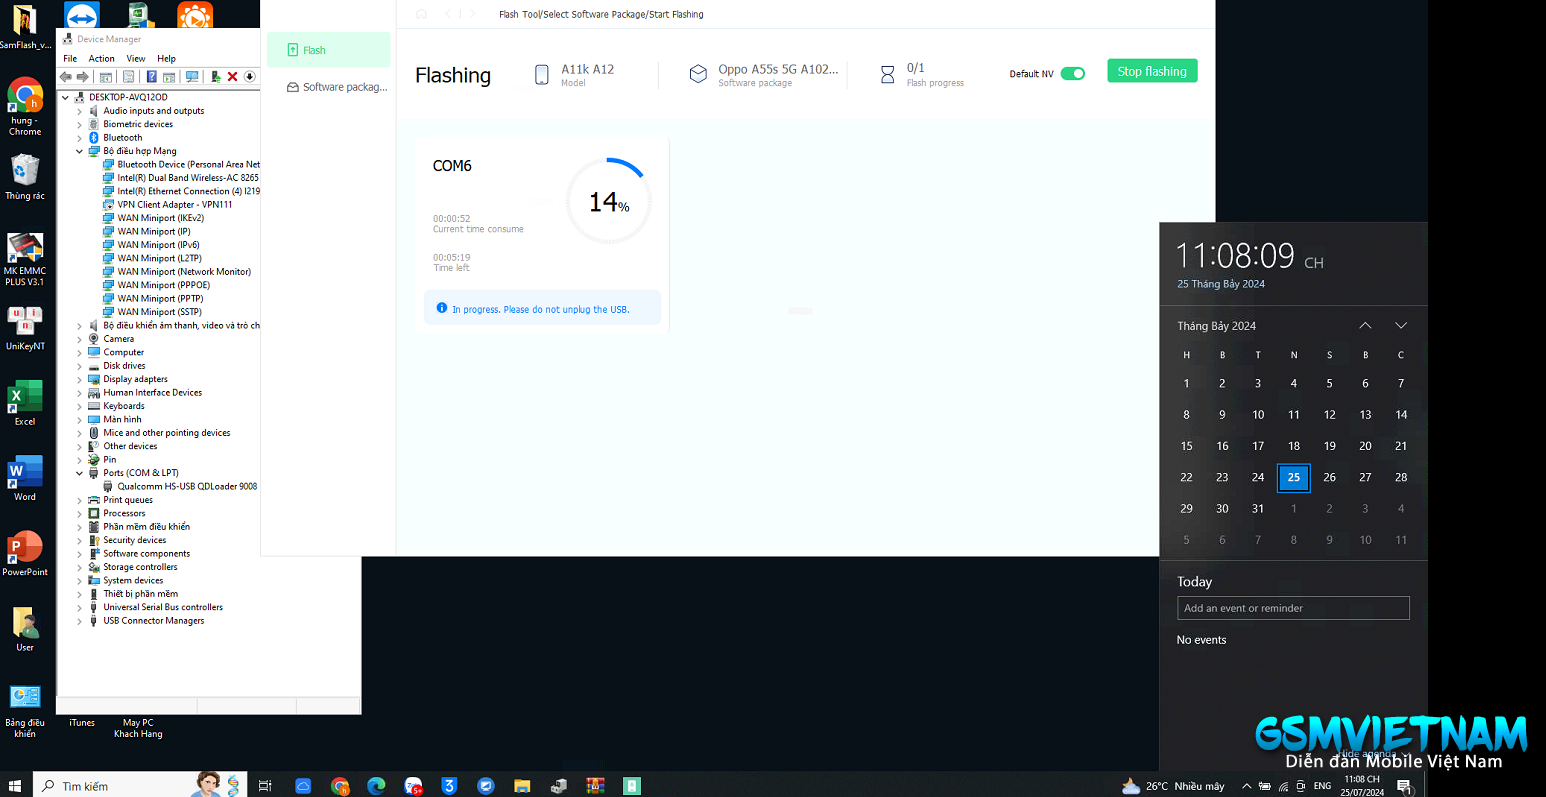Click the Windows Start button

click(15, 786)
